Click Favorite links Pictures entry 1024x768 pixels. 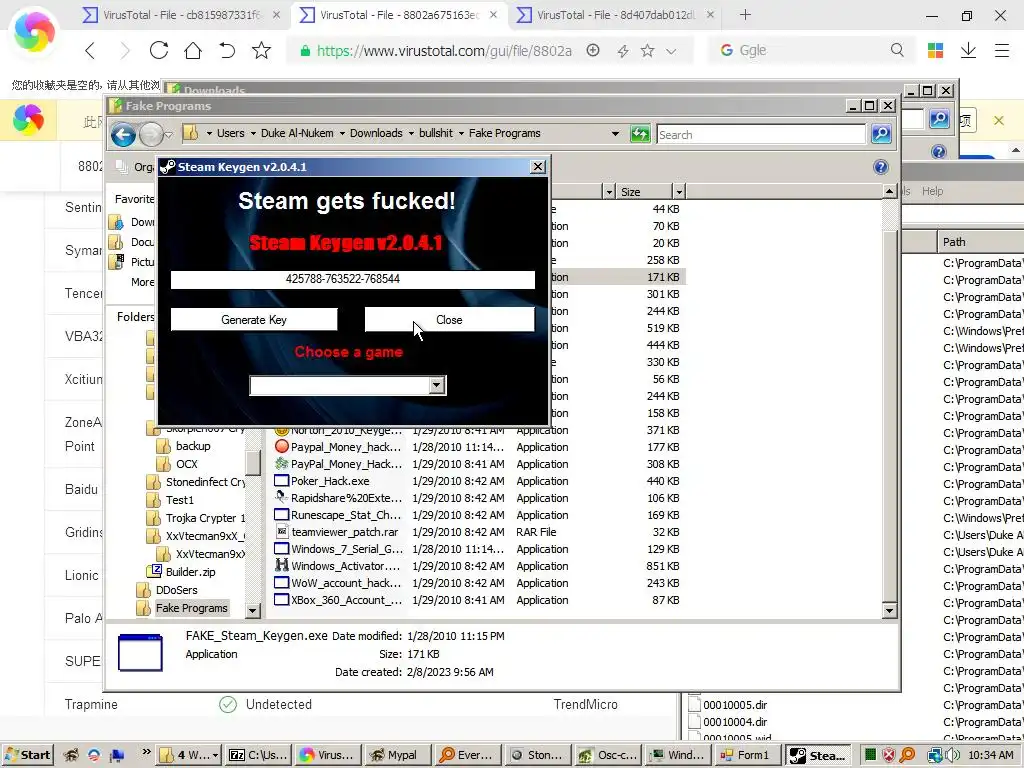click(134, 262)
